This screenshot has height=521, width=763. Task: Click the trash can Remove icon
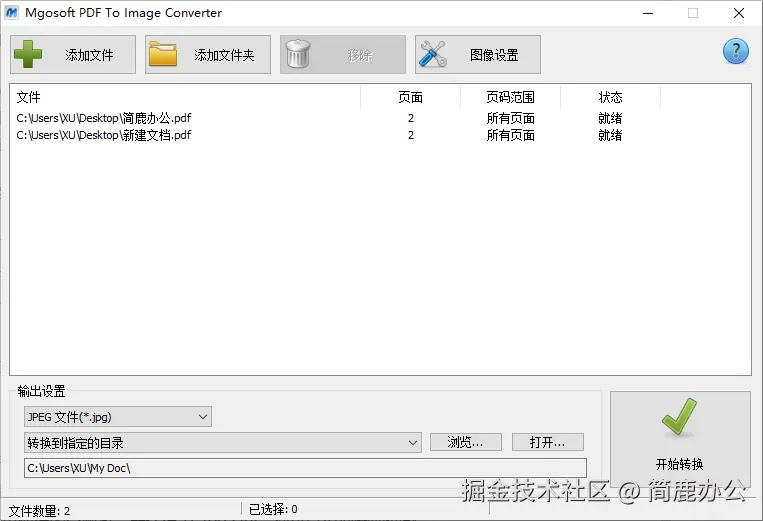coord(297,54)
